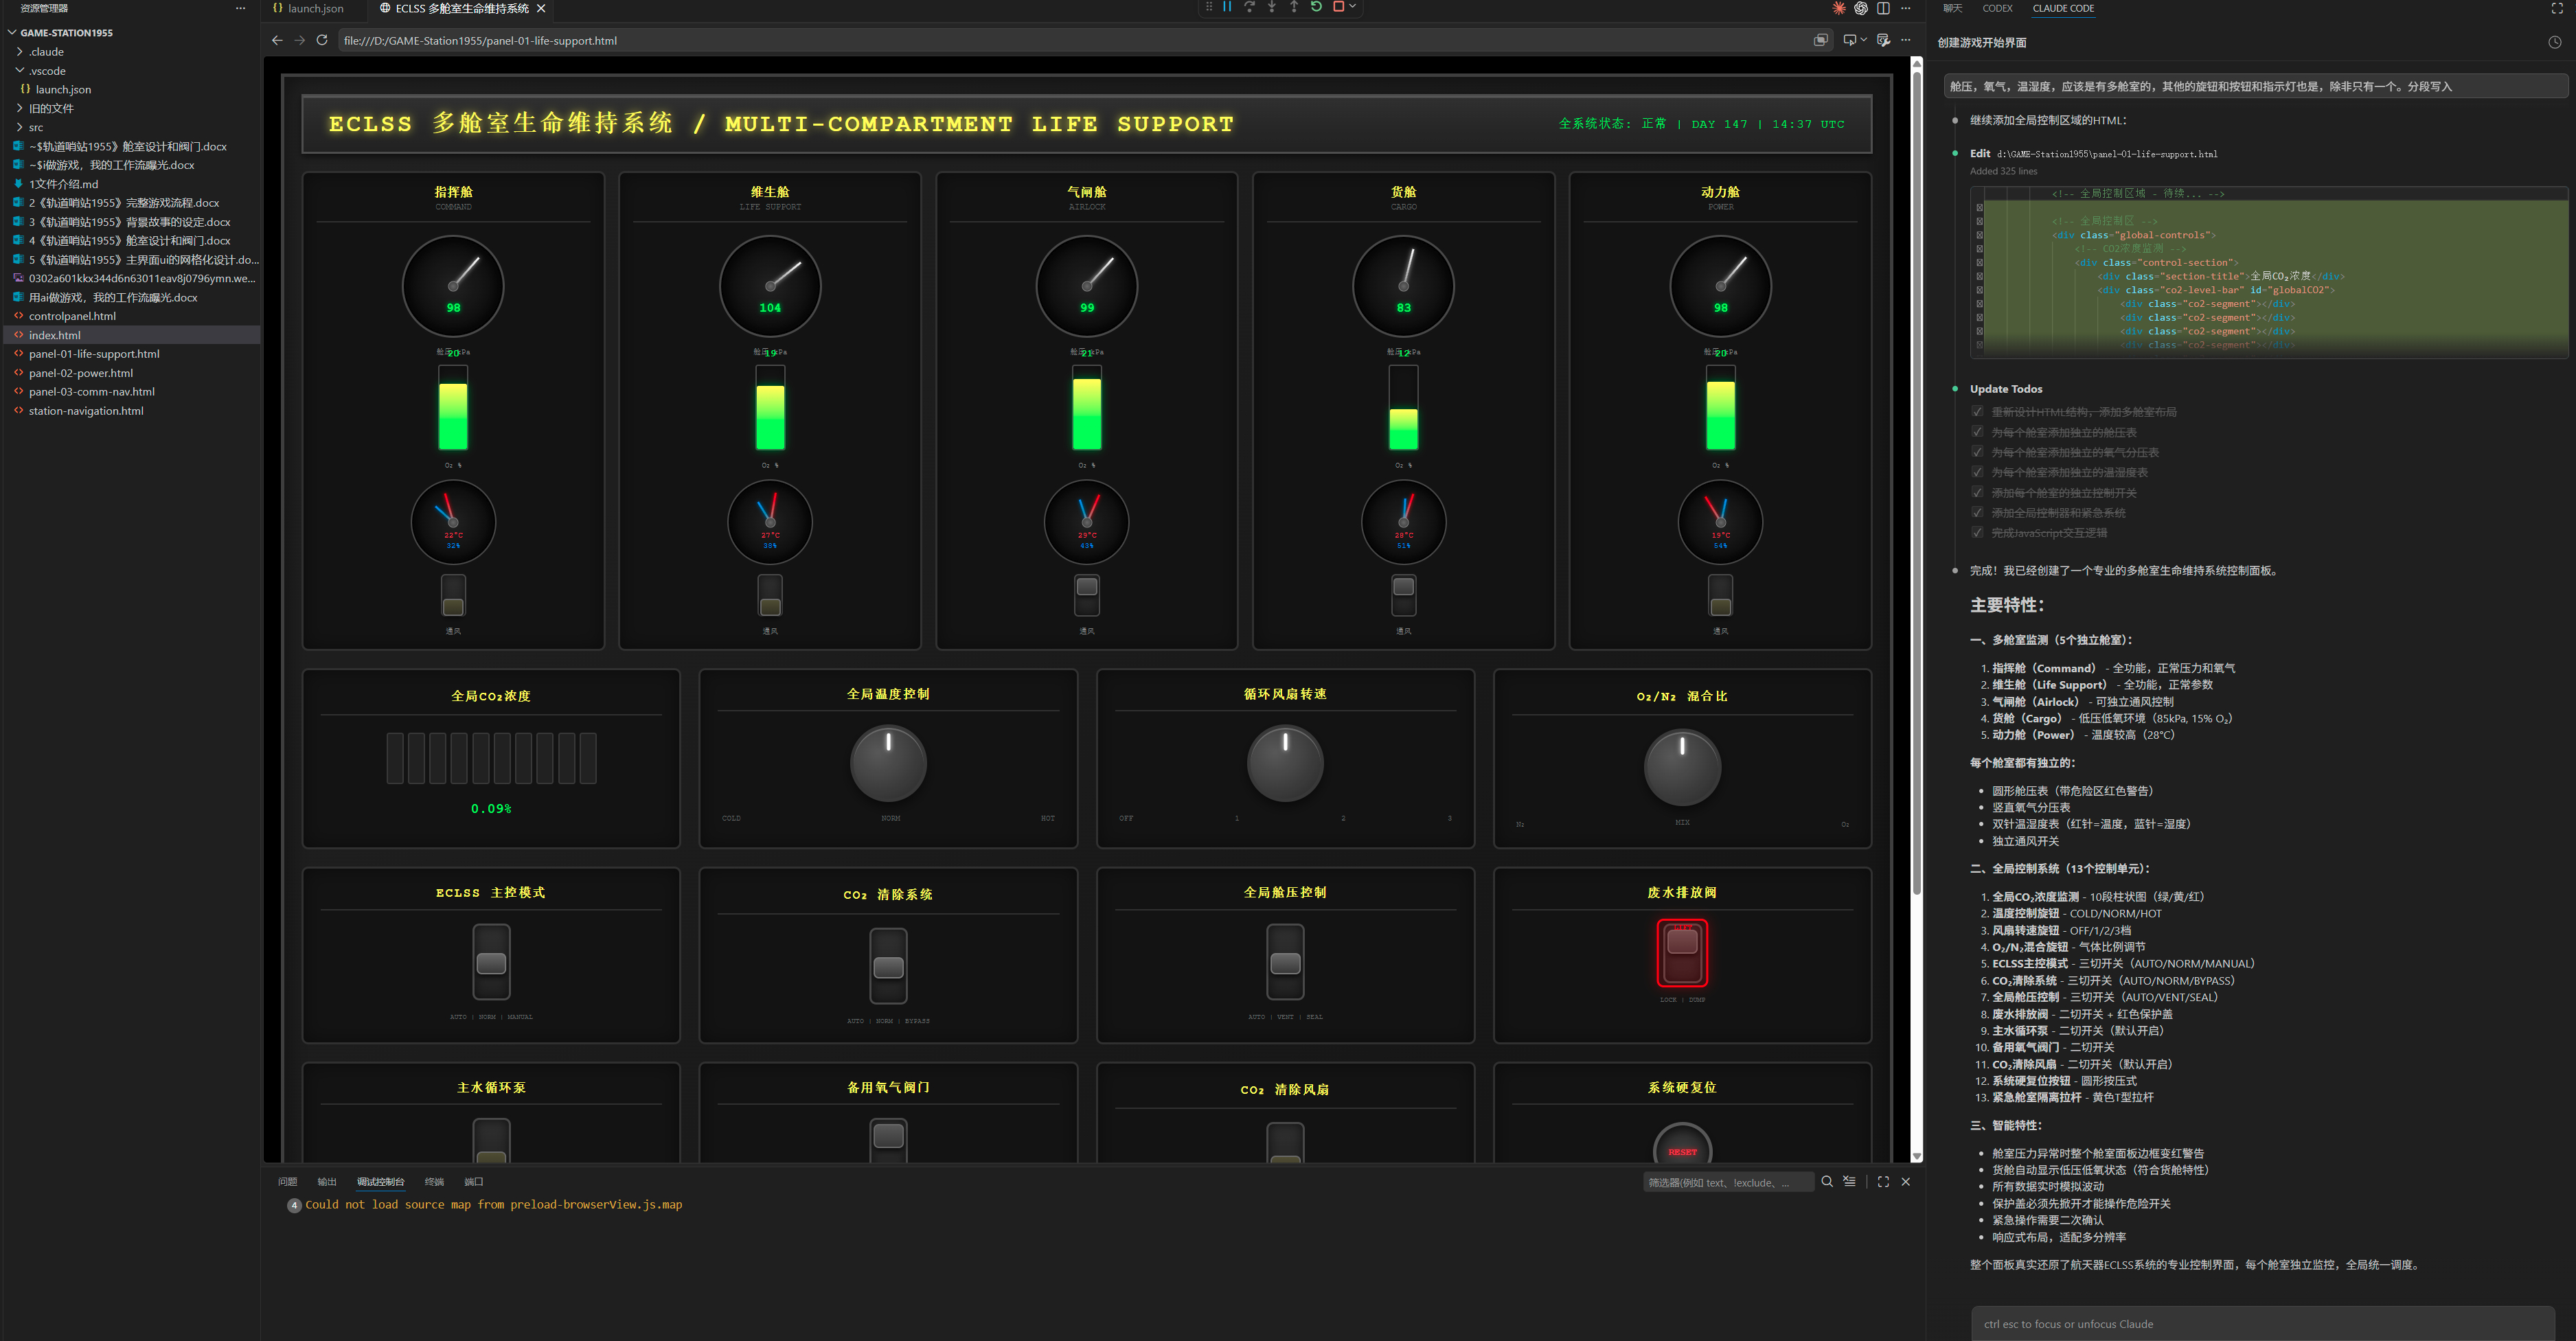The image size is (2576, 1341).
Task: Collapse the .vscode folder
Action: [47, 71]
